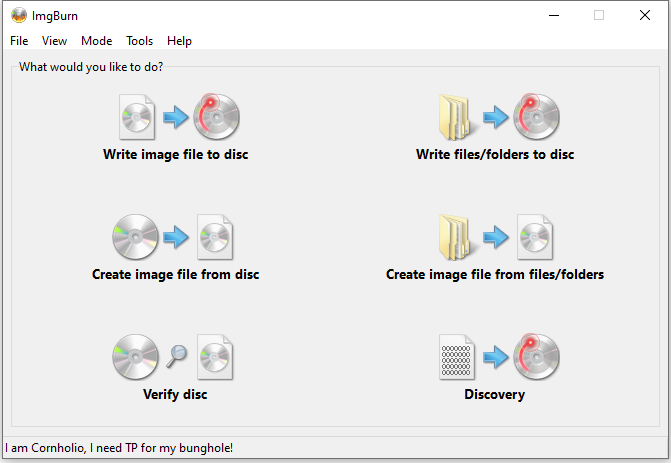Choose the 'Create image file from files/folders' label
The image size is (671, 463).
495,275
